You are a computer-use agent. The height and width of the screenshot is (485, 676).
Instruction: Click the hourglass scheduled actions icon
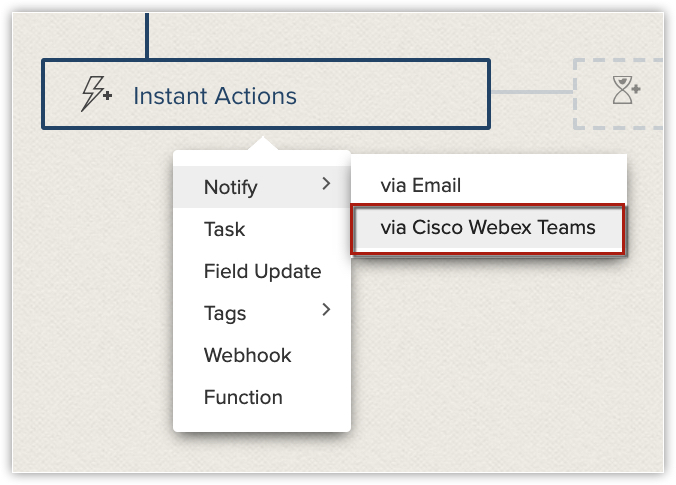click(x=627, y=92)
